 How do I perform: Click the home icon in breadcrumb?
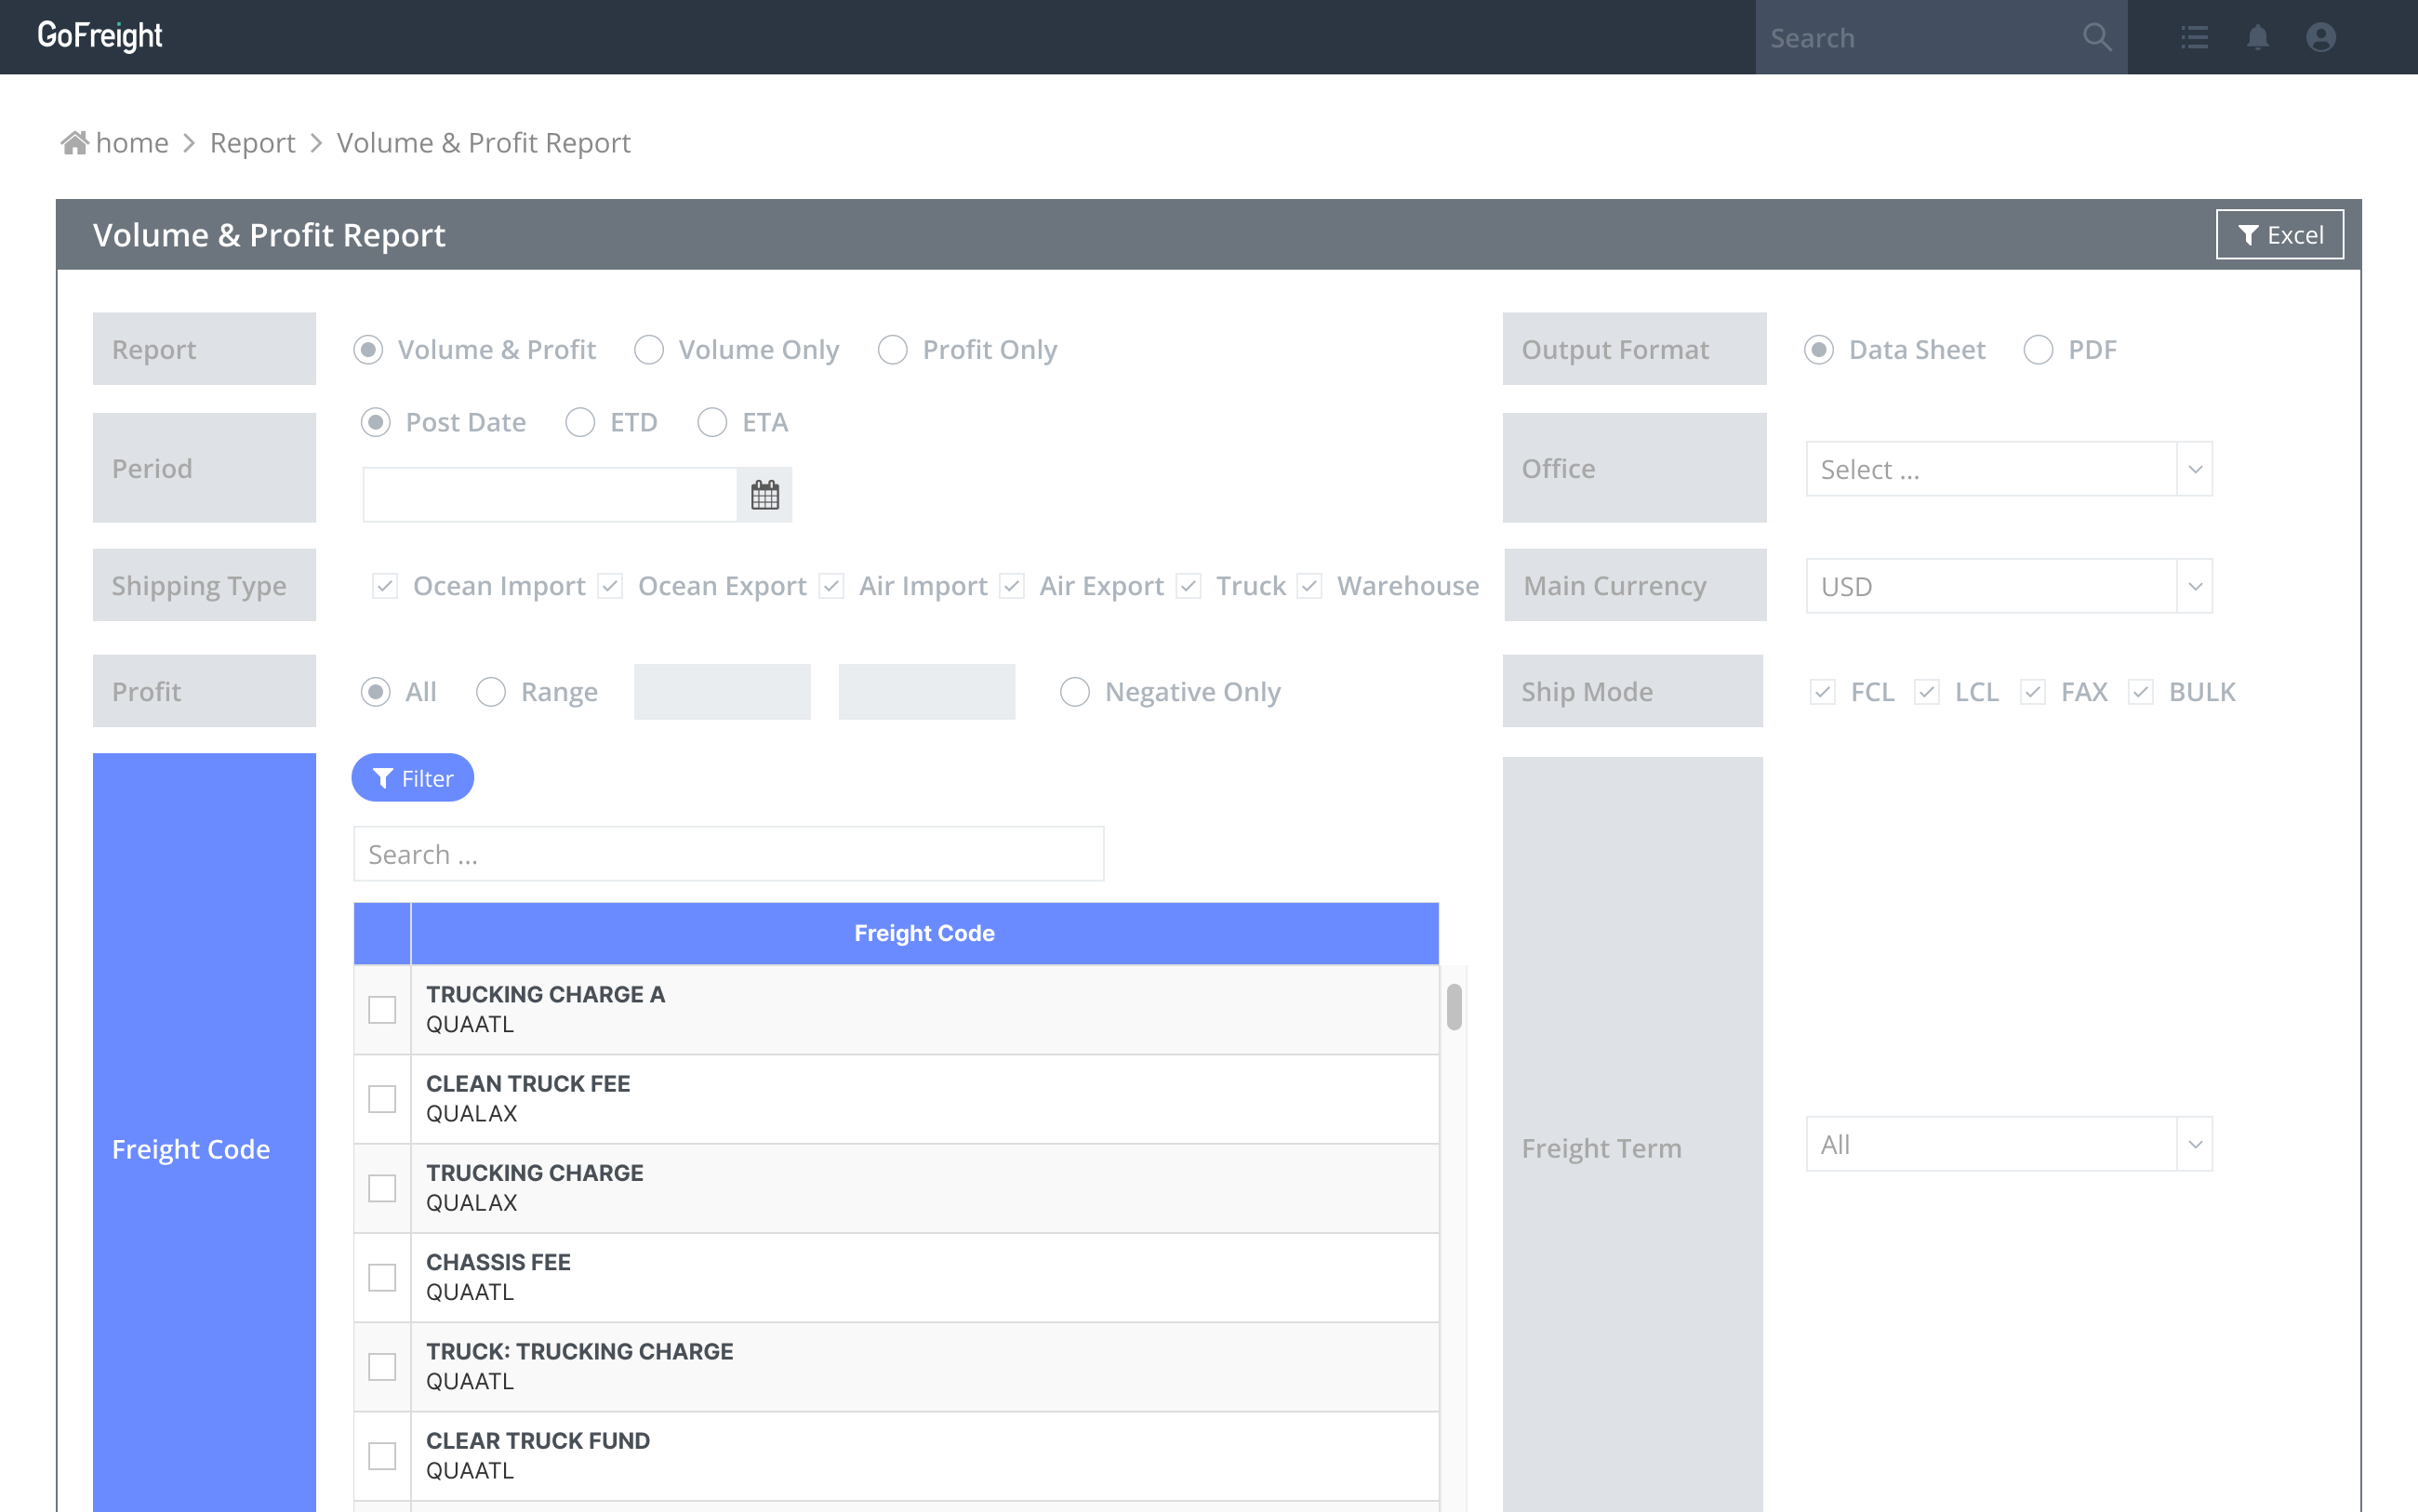pos(75,143)
